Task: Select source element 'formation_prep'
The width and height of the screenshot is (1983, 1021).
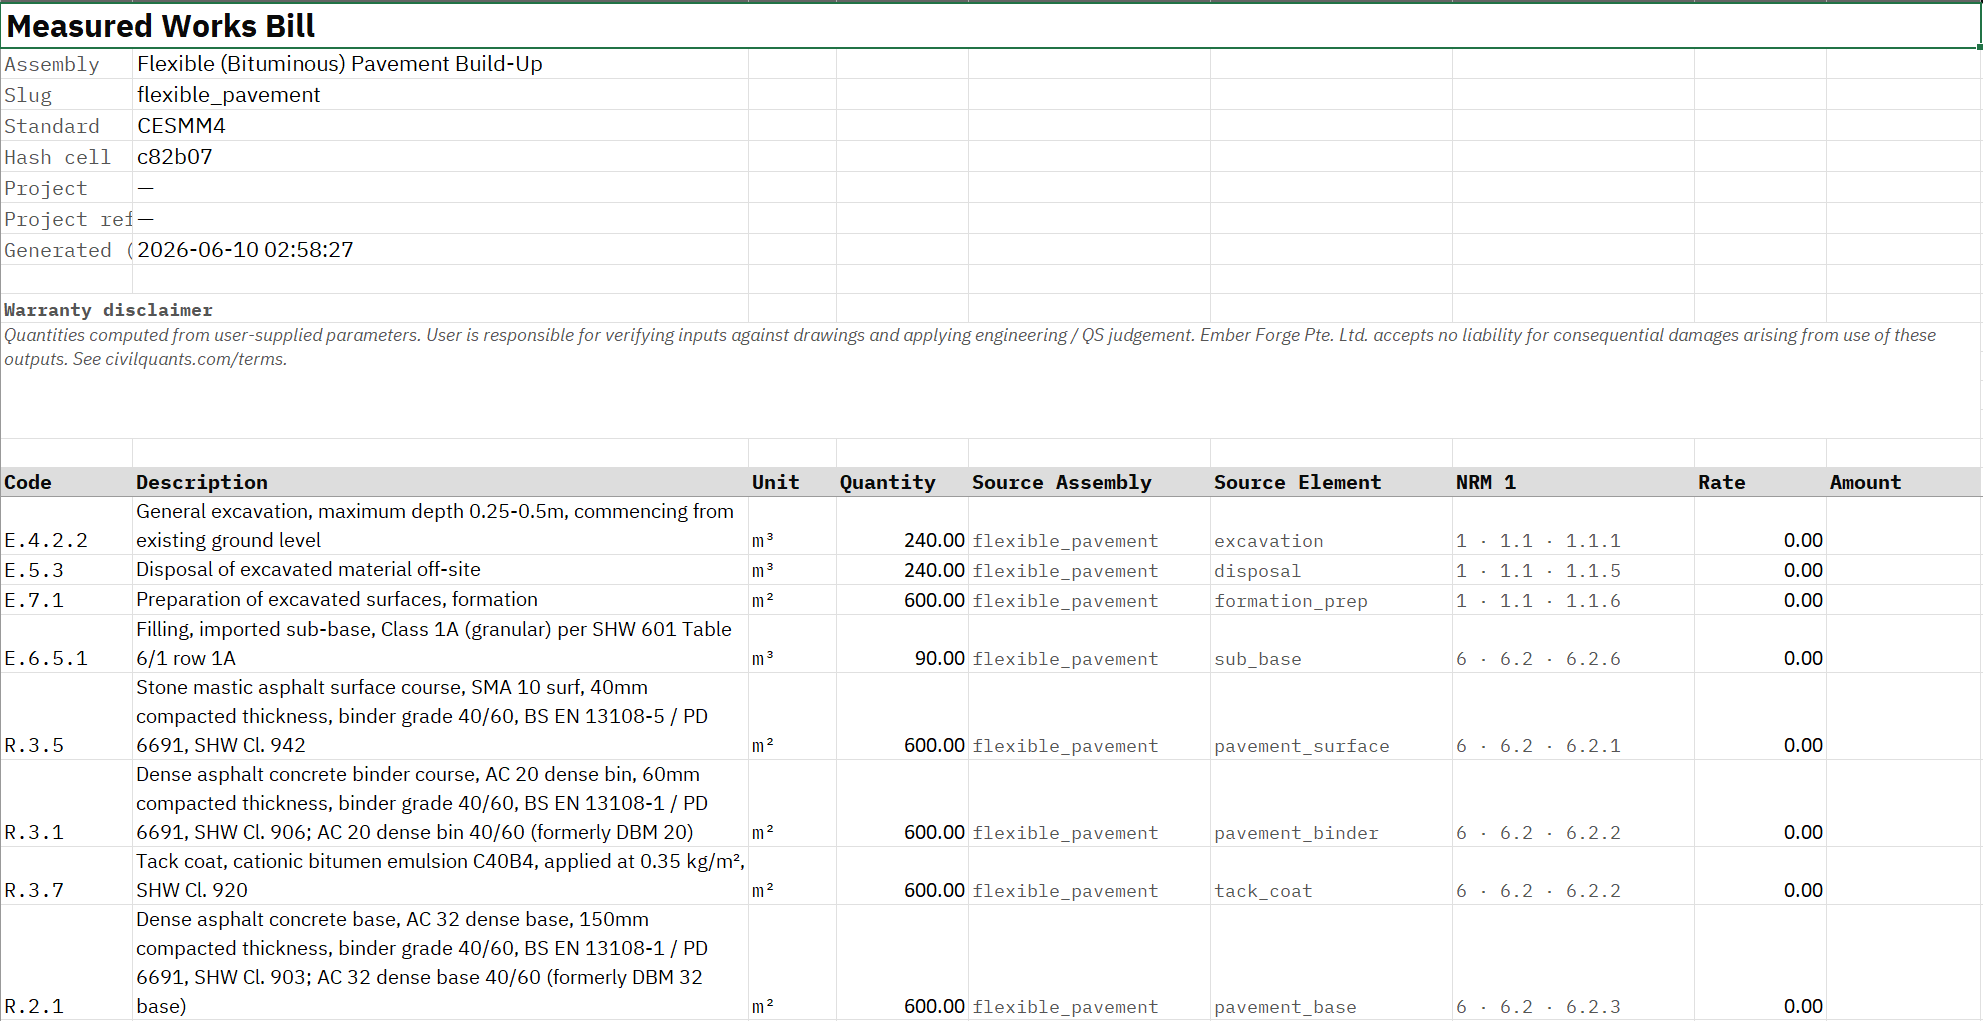Action: [1331, 600]
